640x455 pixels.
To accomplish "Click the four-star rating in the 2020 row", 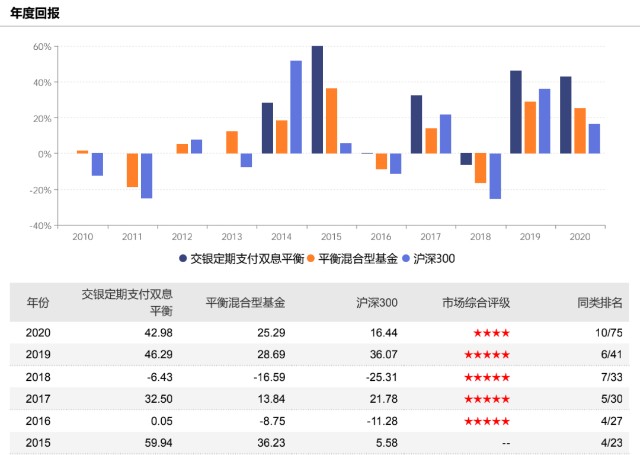I will pos(490,333).
